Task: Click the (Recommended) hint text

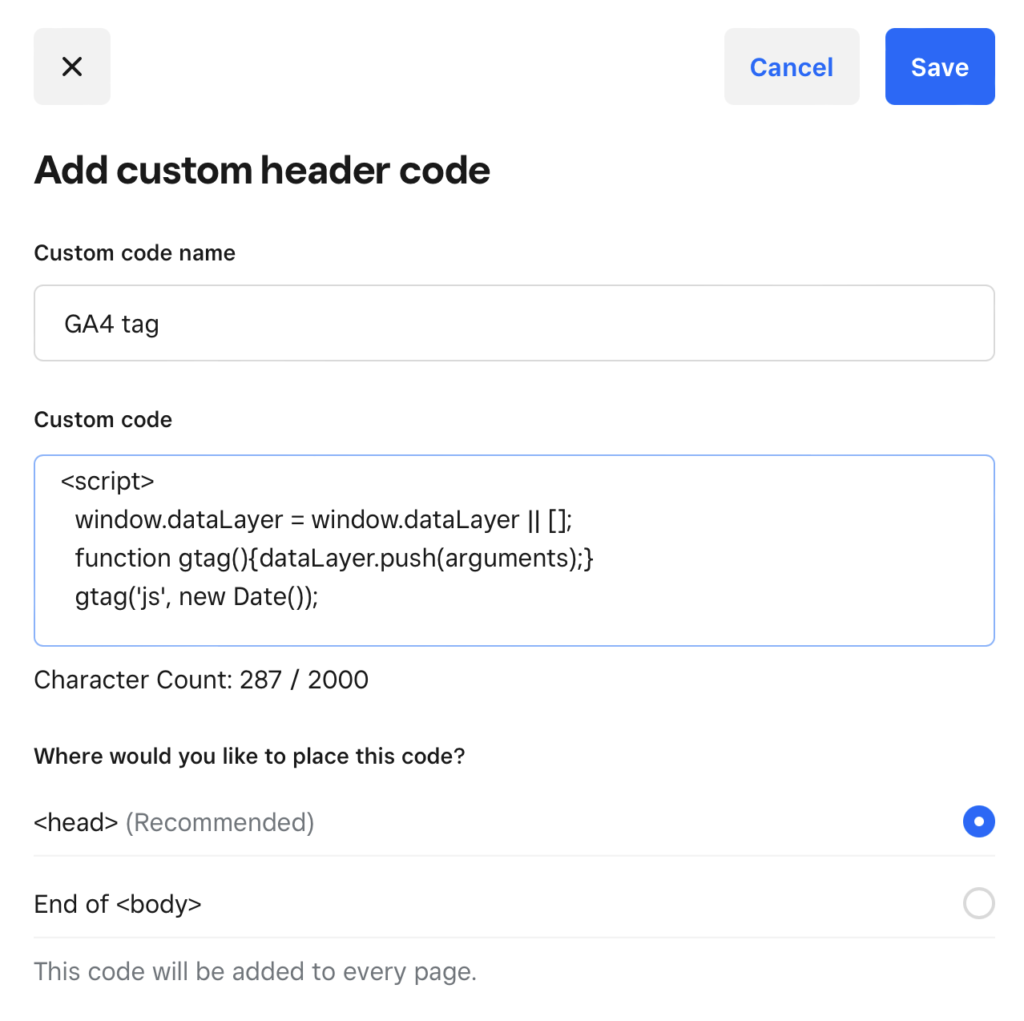Action: click(x=220, y=823)
